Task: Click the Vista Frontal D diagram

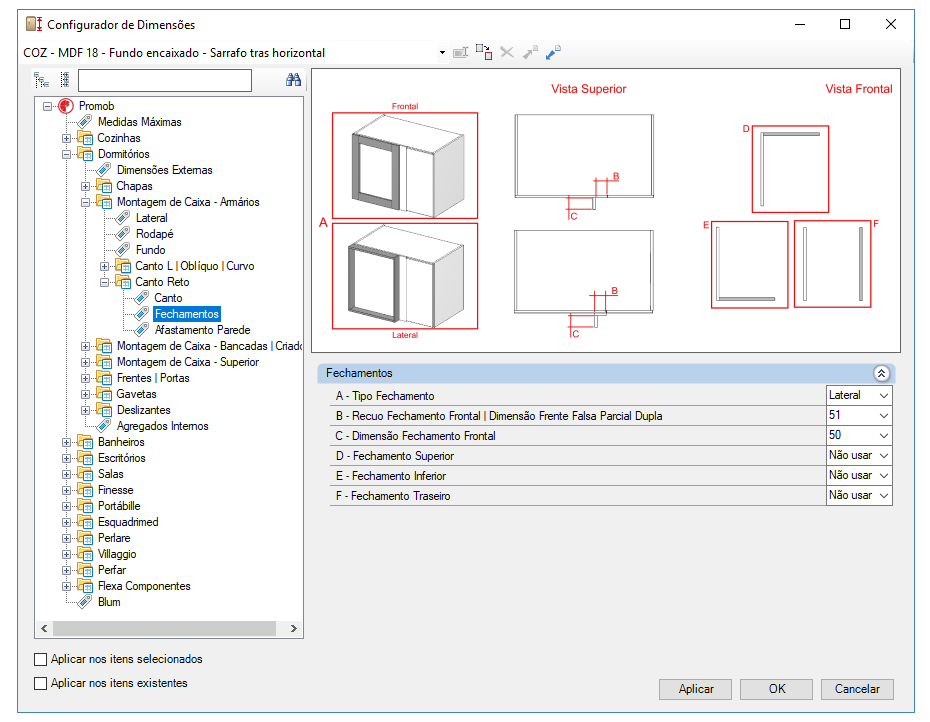Action: tap(791, 169)
